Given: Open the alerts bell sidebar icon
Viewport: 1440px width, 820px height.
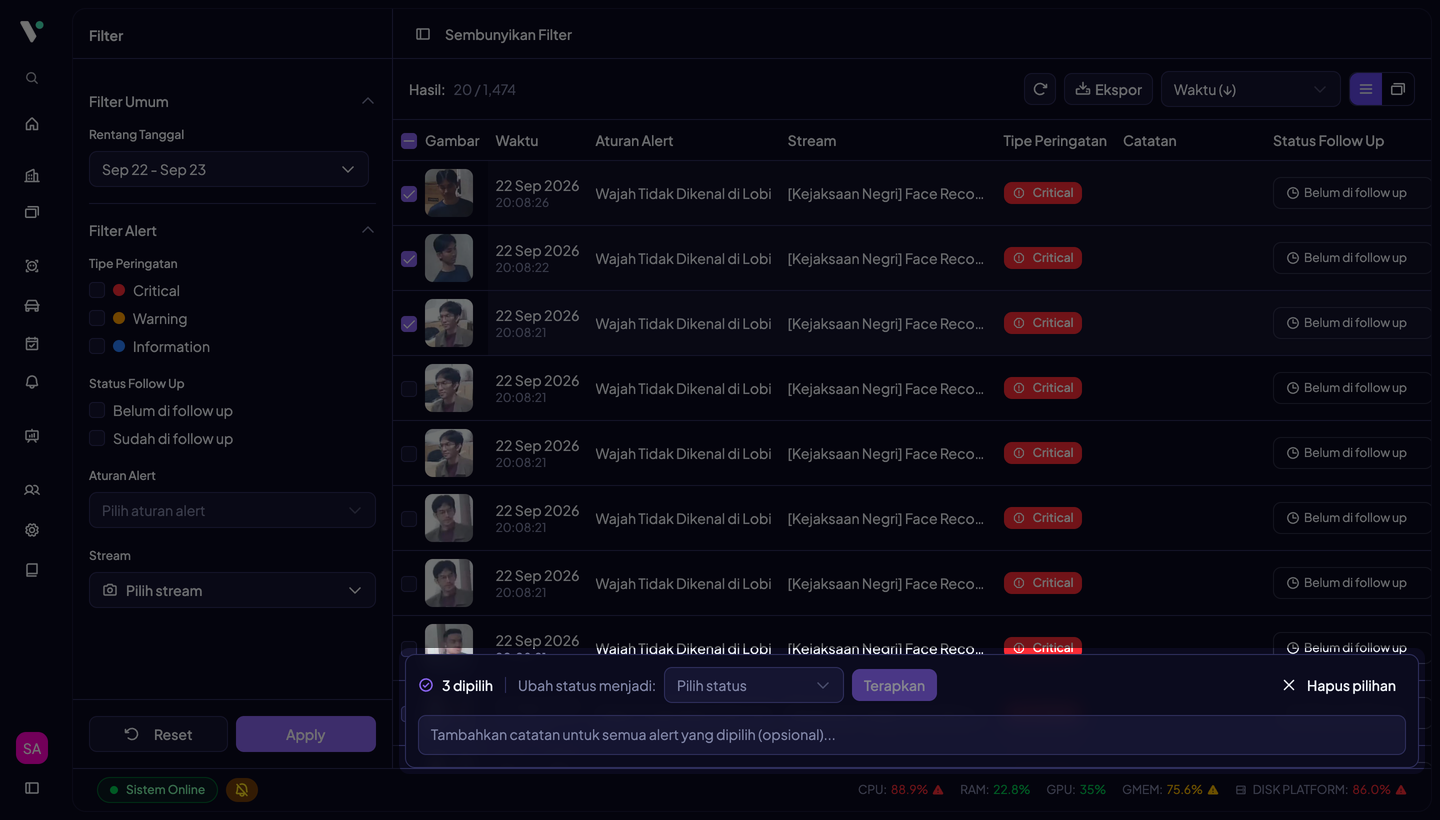Looking at the screenshot, I should pyautogui.click(x=32, y=382).
